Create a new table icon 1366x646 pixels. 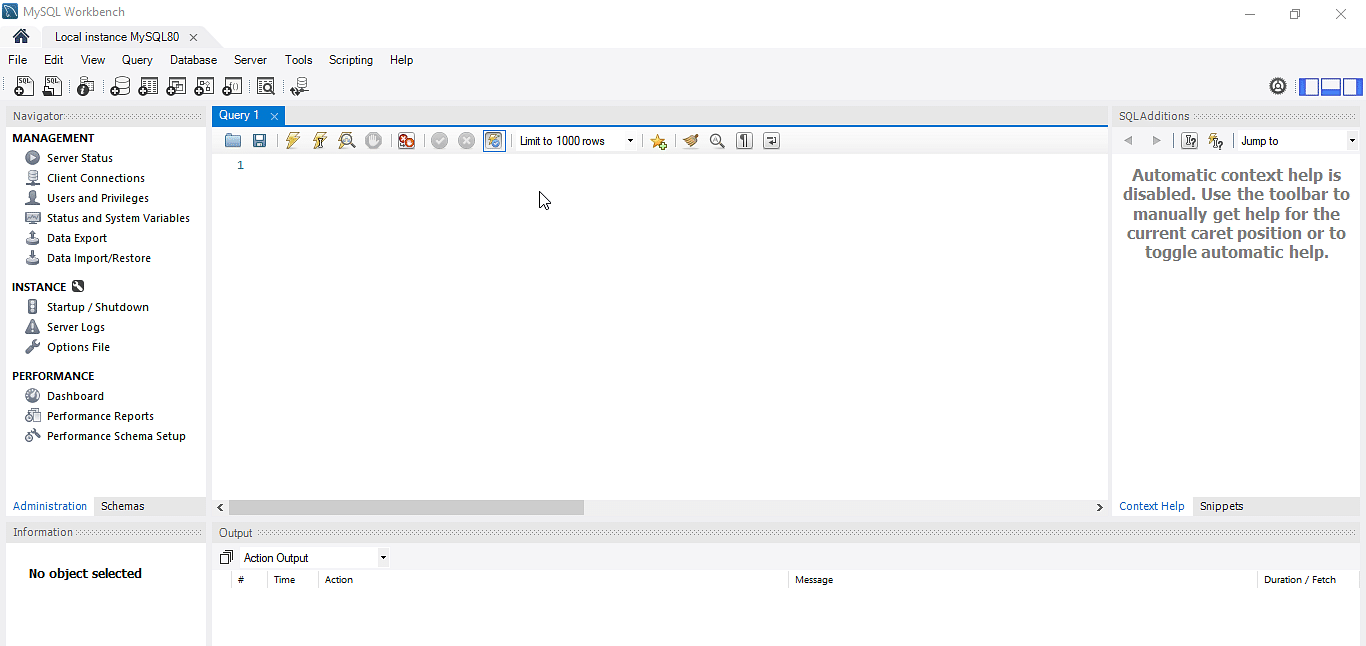coord(148,87)
